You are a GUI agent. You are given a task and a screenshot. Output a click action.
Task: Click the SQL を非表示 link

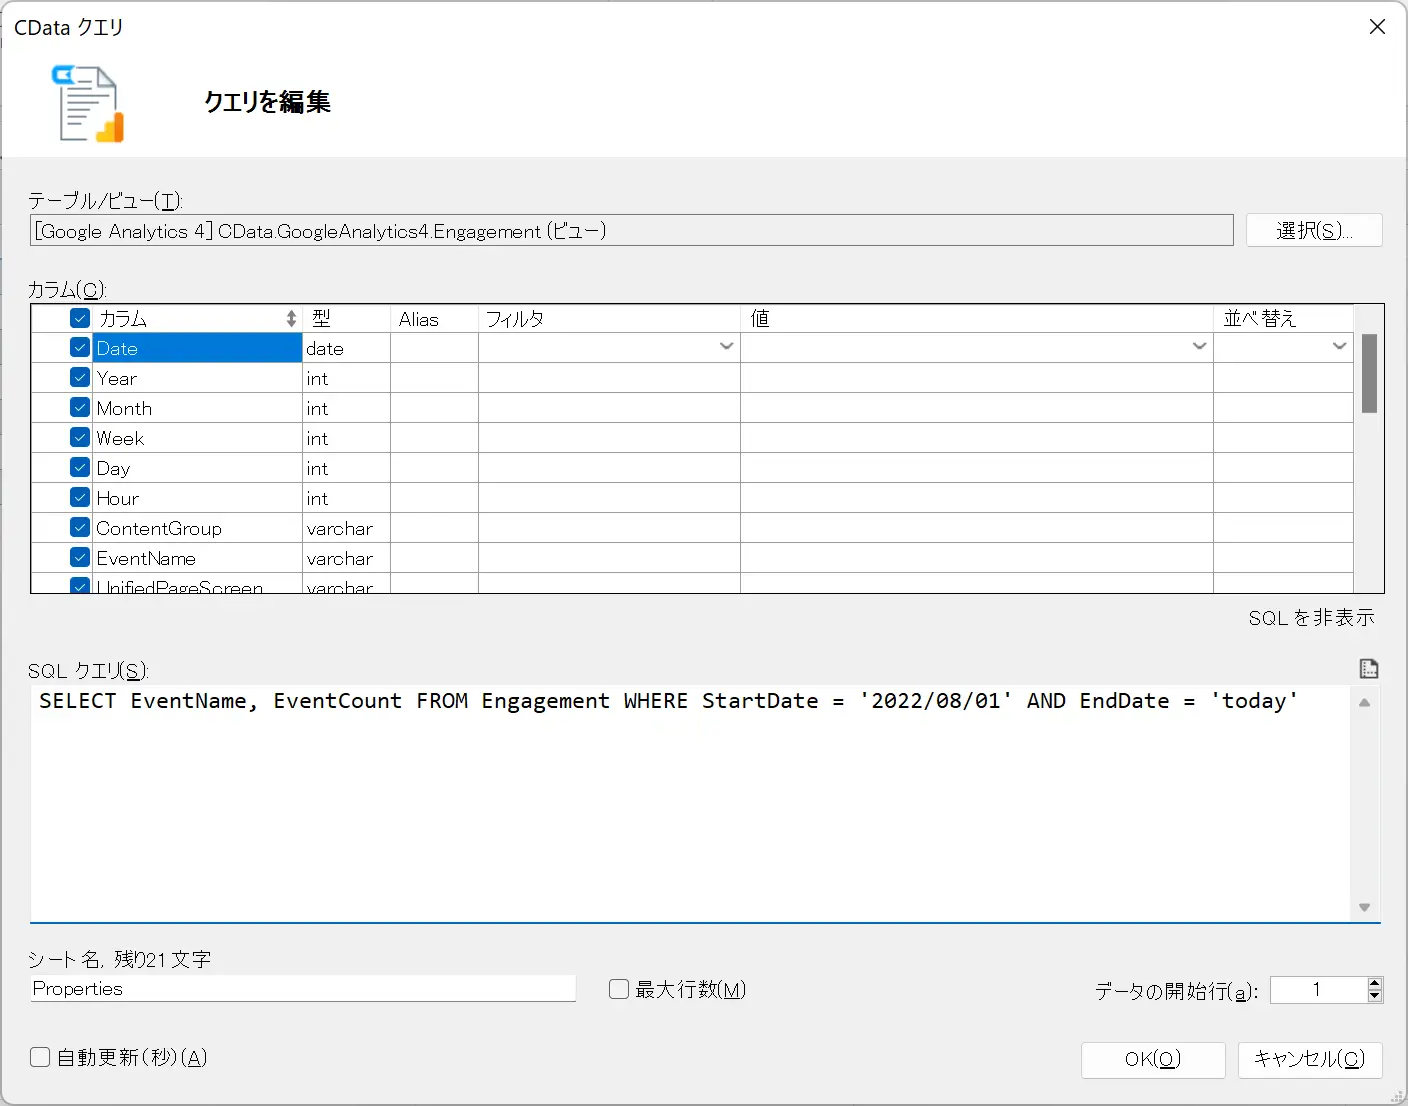coord(1311,618)
